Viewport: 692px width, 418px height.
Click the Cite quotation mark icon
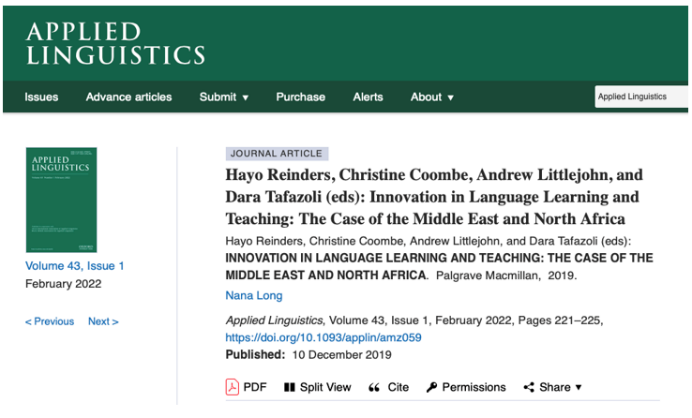click(374, 387)
